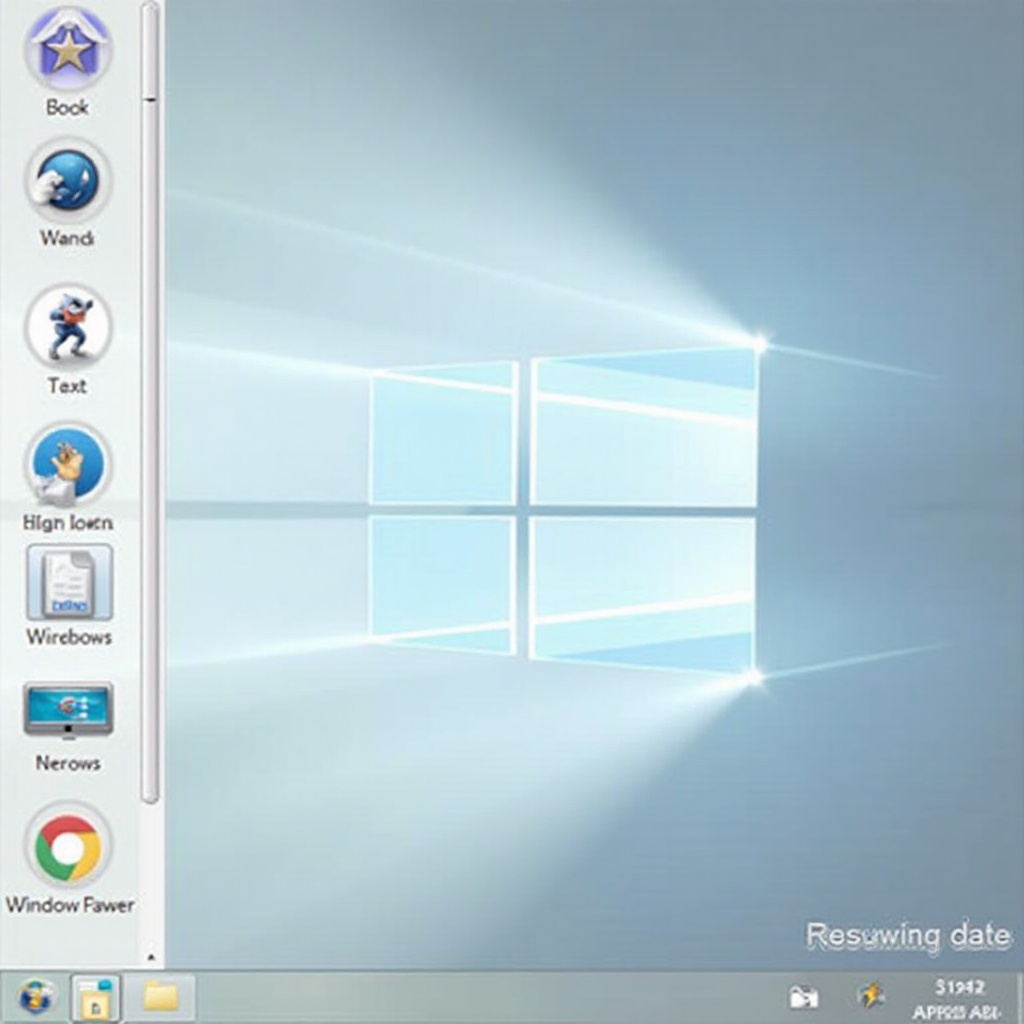Click the 'Window Fawer' label
The height and width of the screenshot is (1024, 1024).
coord(70,905)
